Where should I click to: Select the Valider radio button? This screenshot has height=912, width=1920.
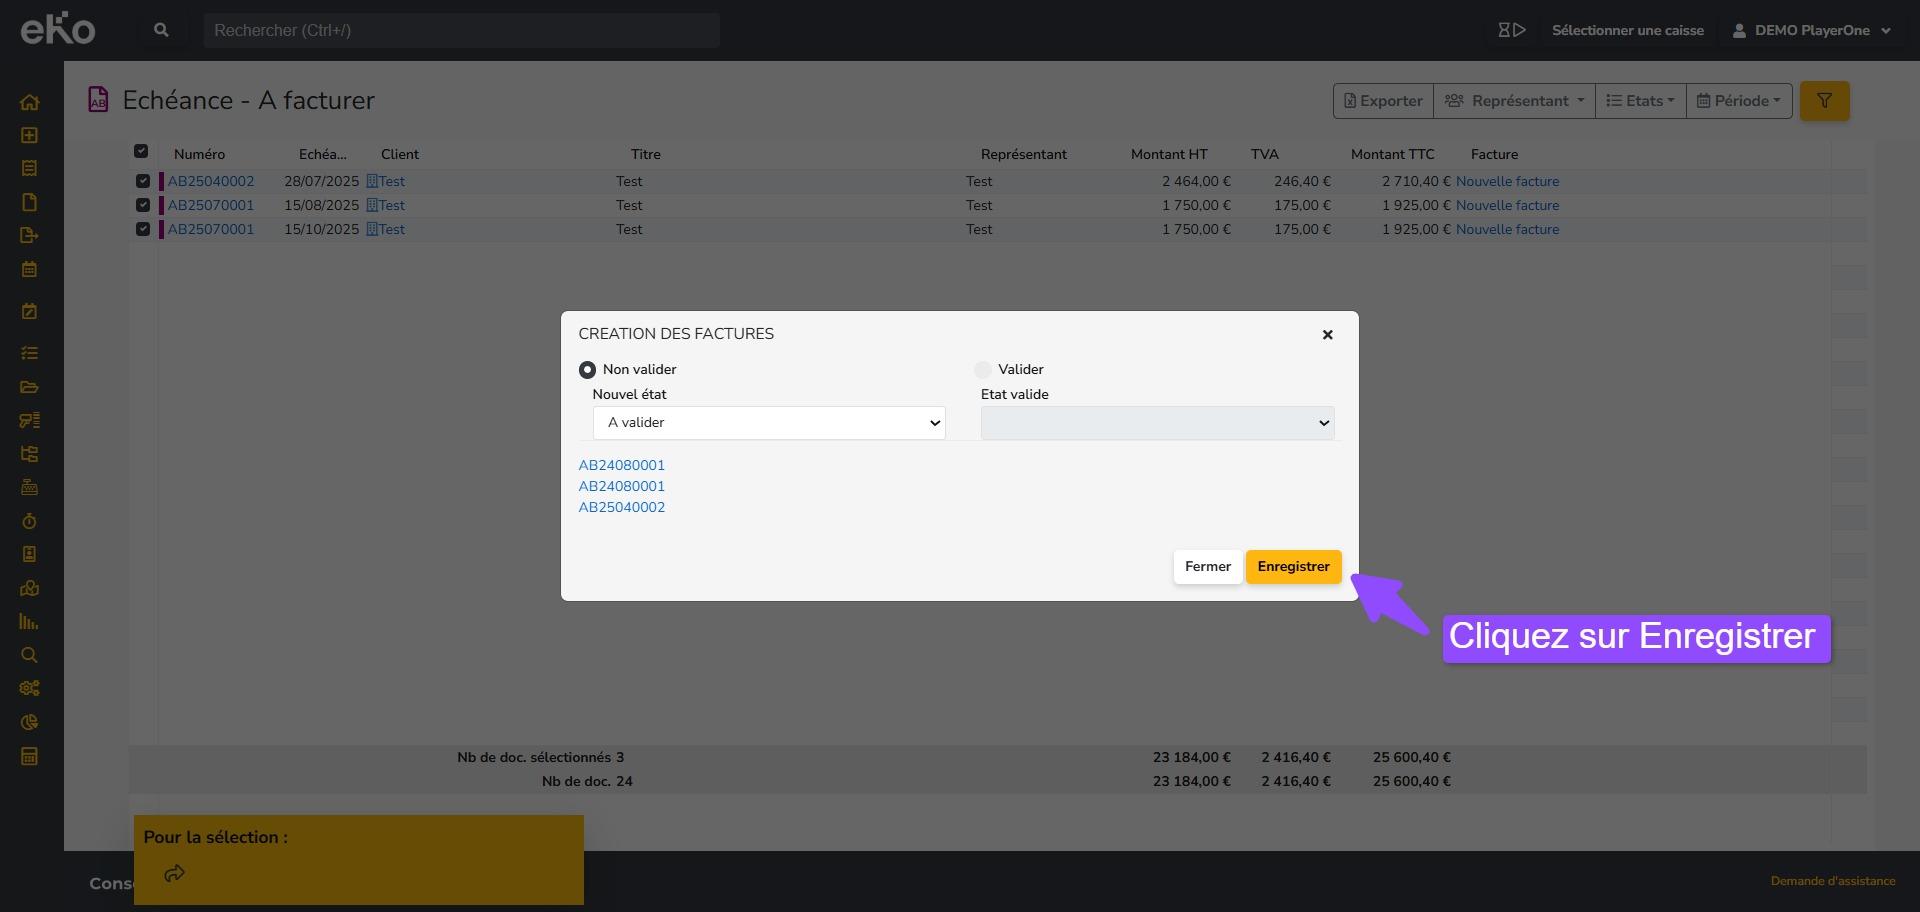[x=983, y=370]
